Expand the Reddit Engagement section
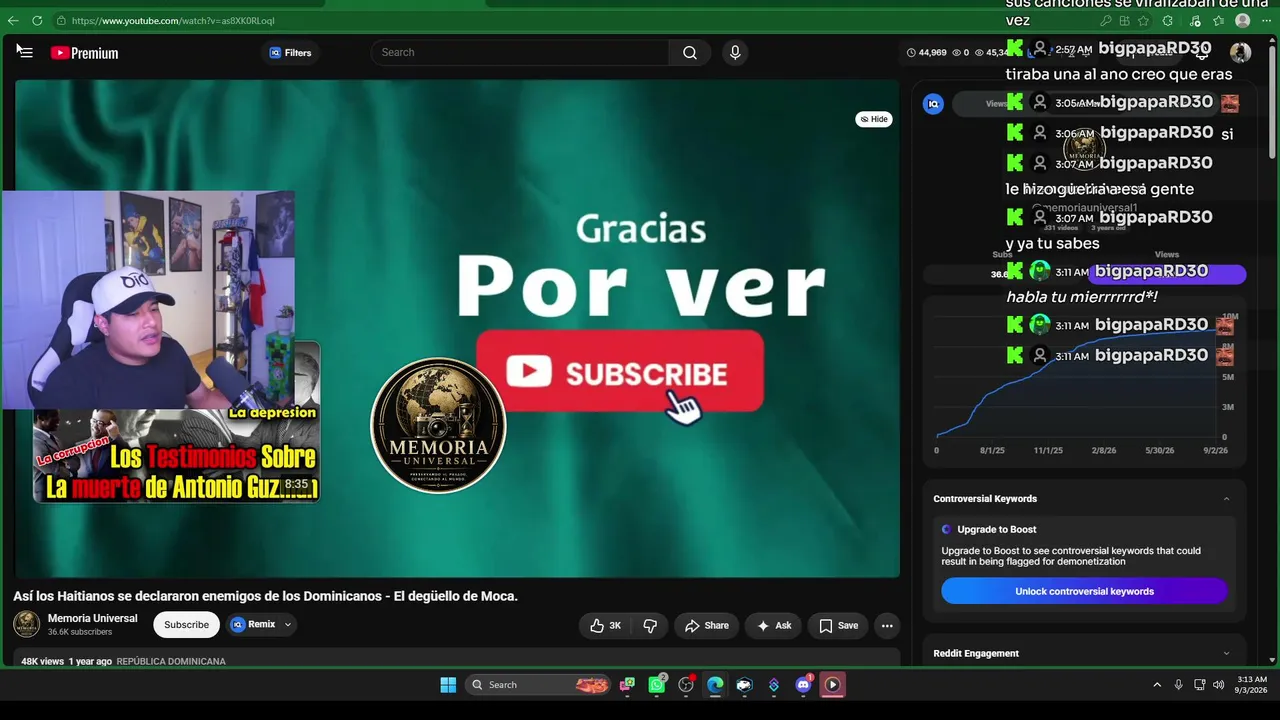This screenshot has height=720, width=1280. [1227, 654]
